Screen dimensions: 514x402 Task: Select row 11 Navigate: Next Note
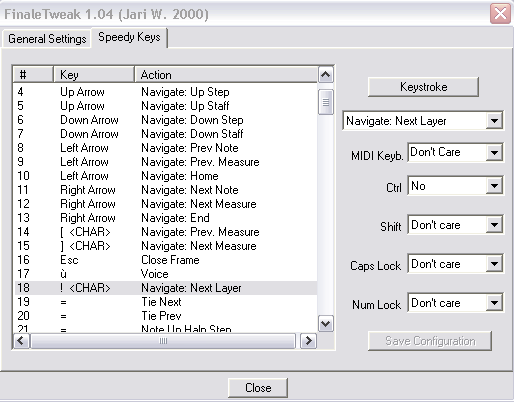[165, 190]
